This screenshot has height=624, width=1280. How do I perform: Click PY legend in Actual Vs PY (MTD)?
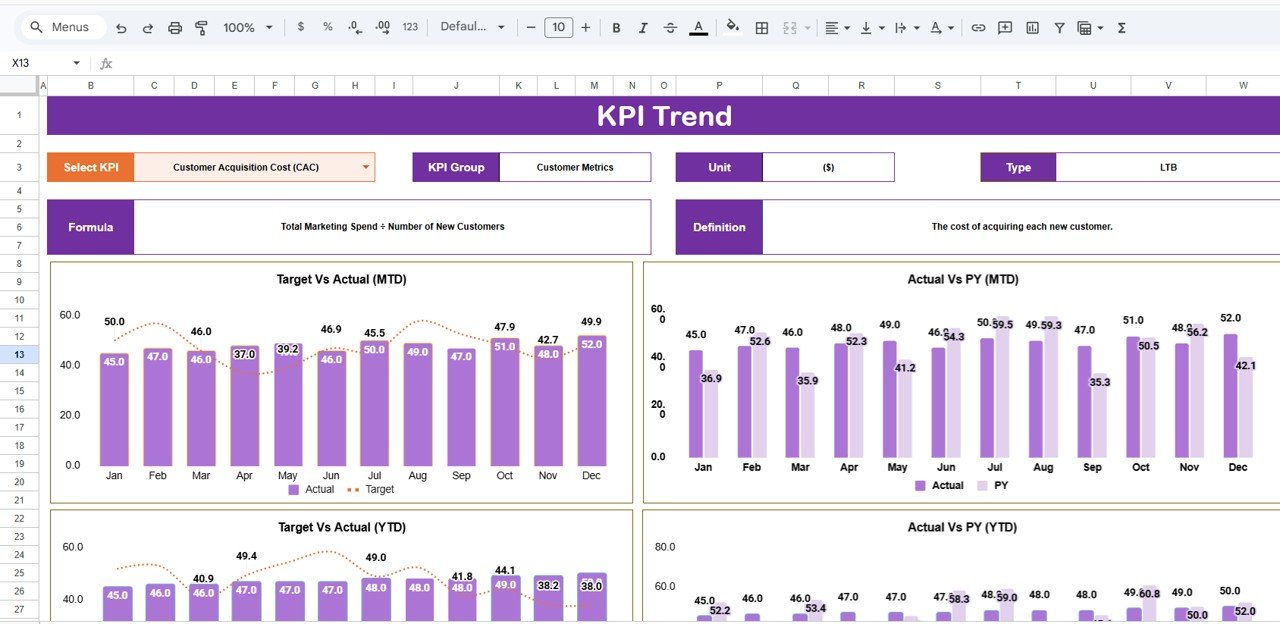(993, 485)
